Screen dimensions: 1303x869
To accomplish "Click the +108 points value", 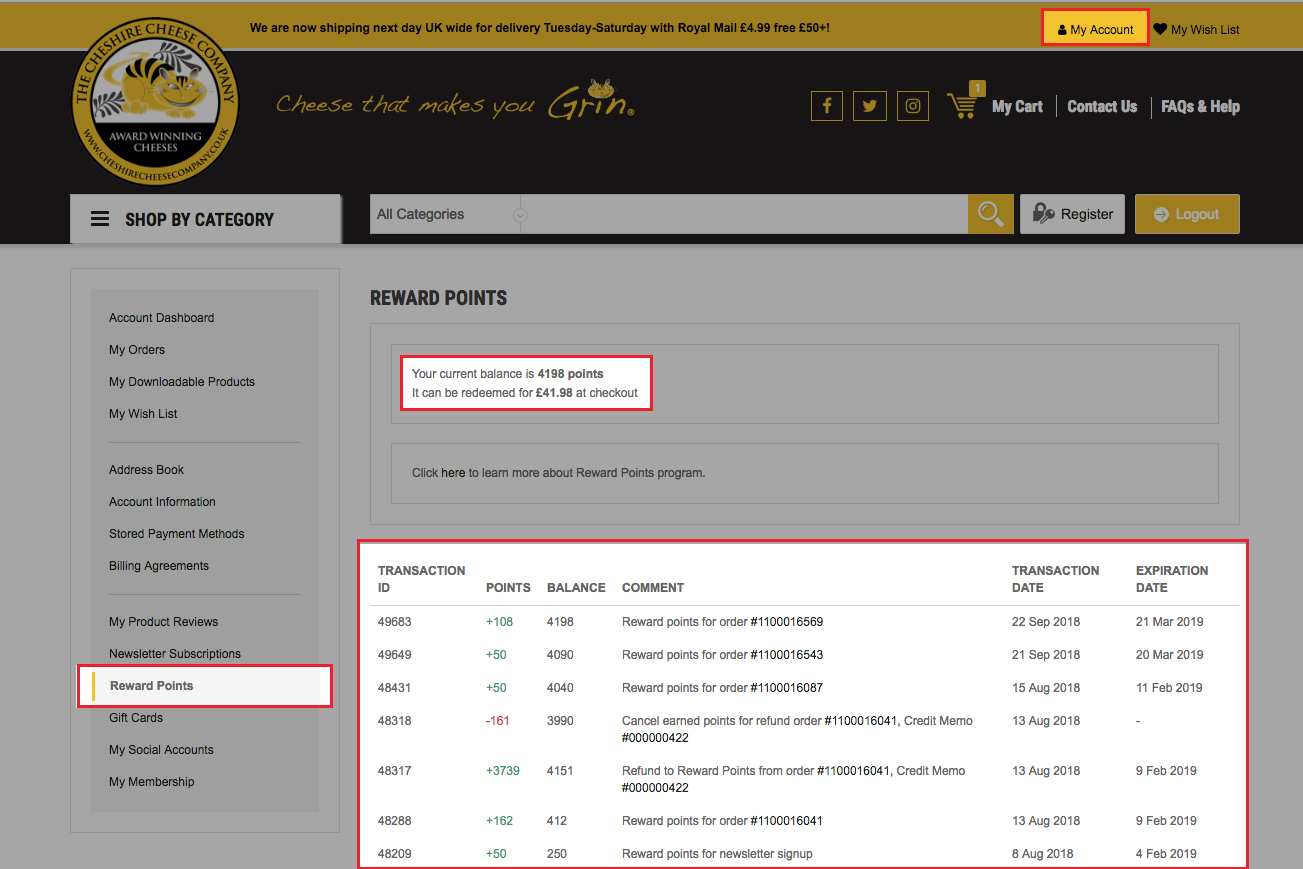I will pos(499,622).
